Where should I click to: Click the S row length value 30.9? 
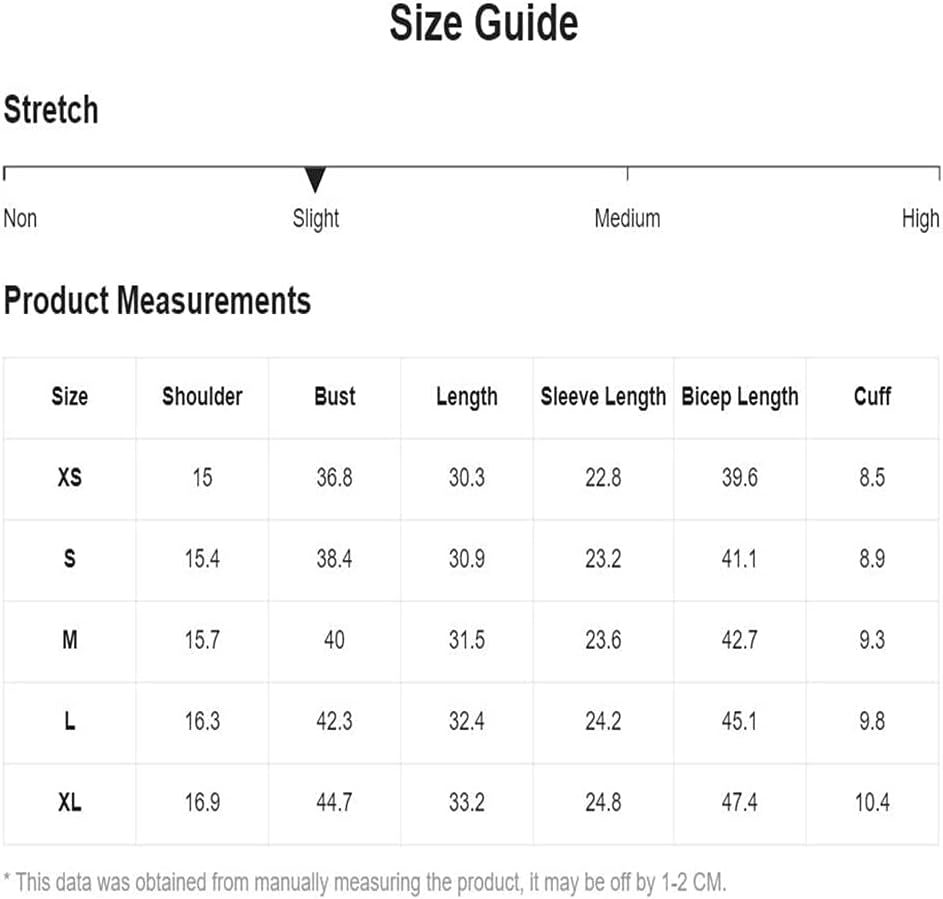pyautogui.click(x=467, y=559)
